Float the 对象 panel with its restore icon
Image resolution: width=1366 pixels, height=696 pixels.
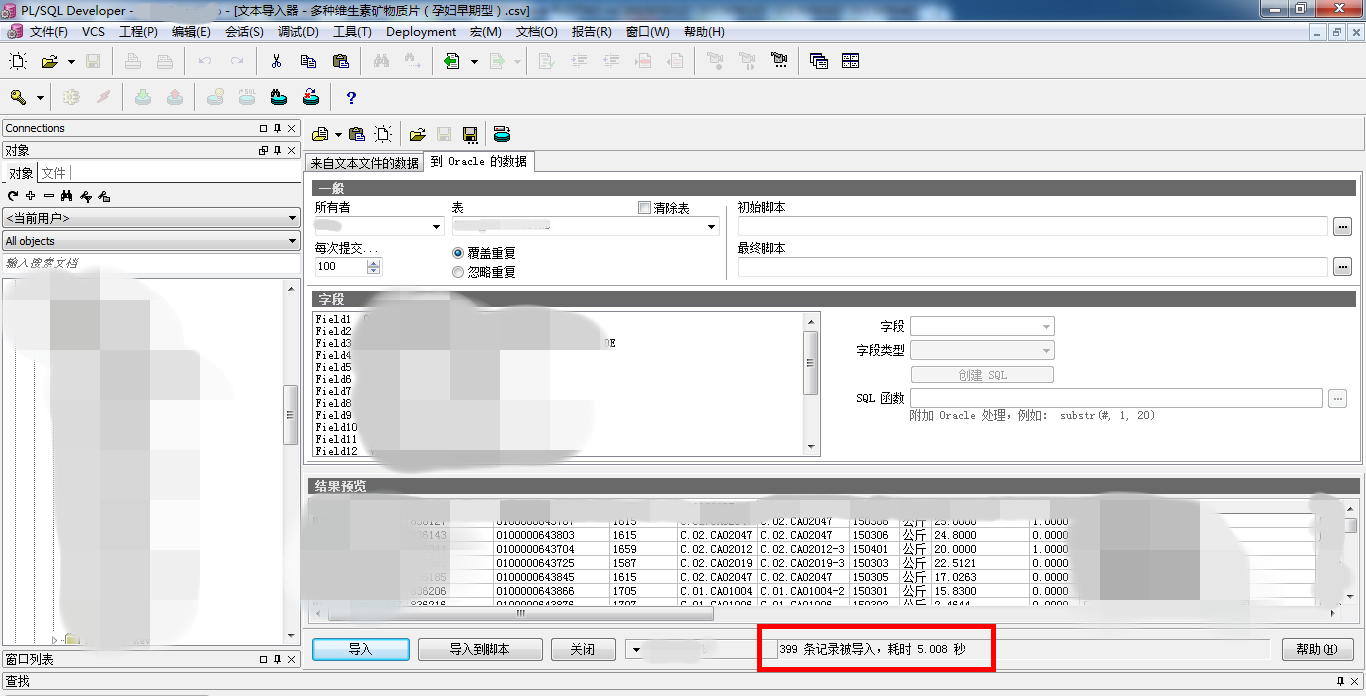pos(264,151)
